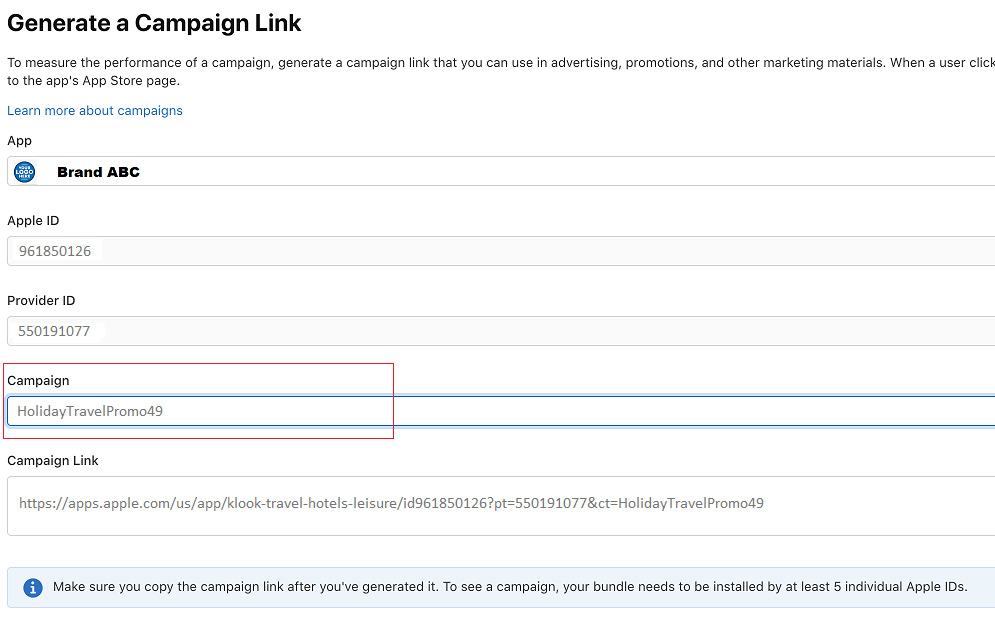Viewport: 995px width, 635px height.
Task: Click the 'Make sure you copy' notice message
Action: 510,587
